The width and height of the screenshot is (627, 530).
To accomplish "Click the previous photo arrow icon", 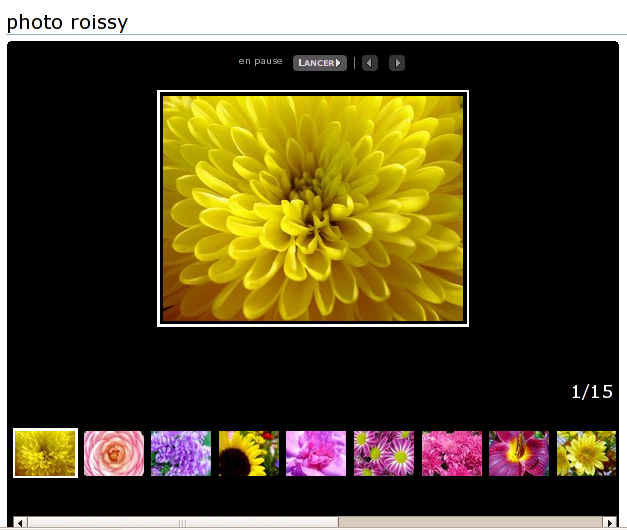I will 370,63.
